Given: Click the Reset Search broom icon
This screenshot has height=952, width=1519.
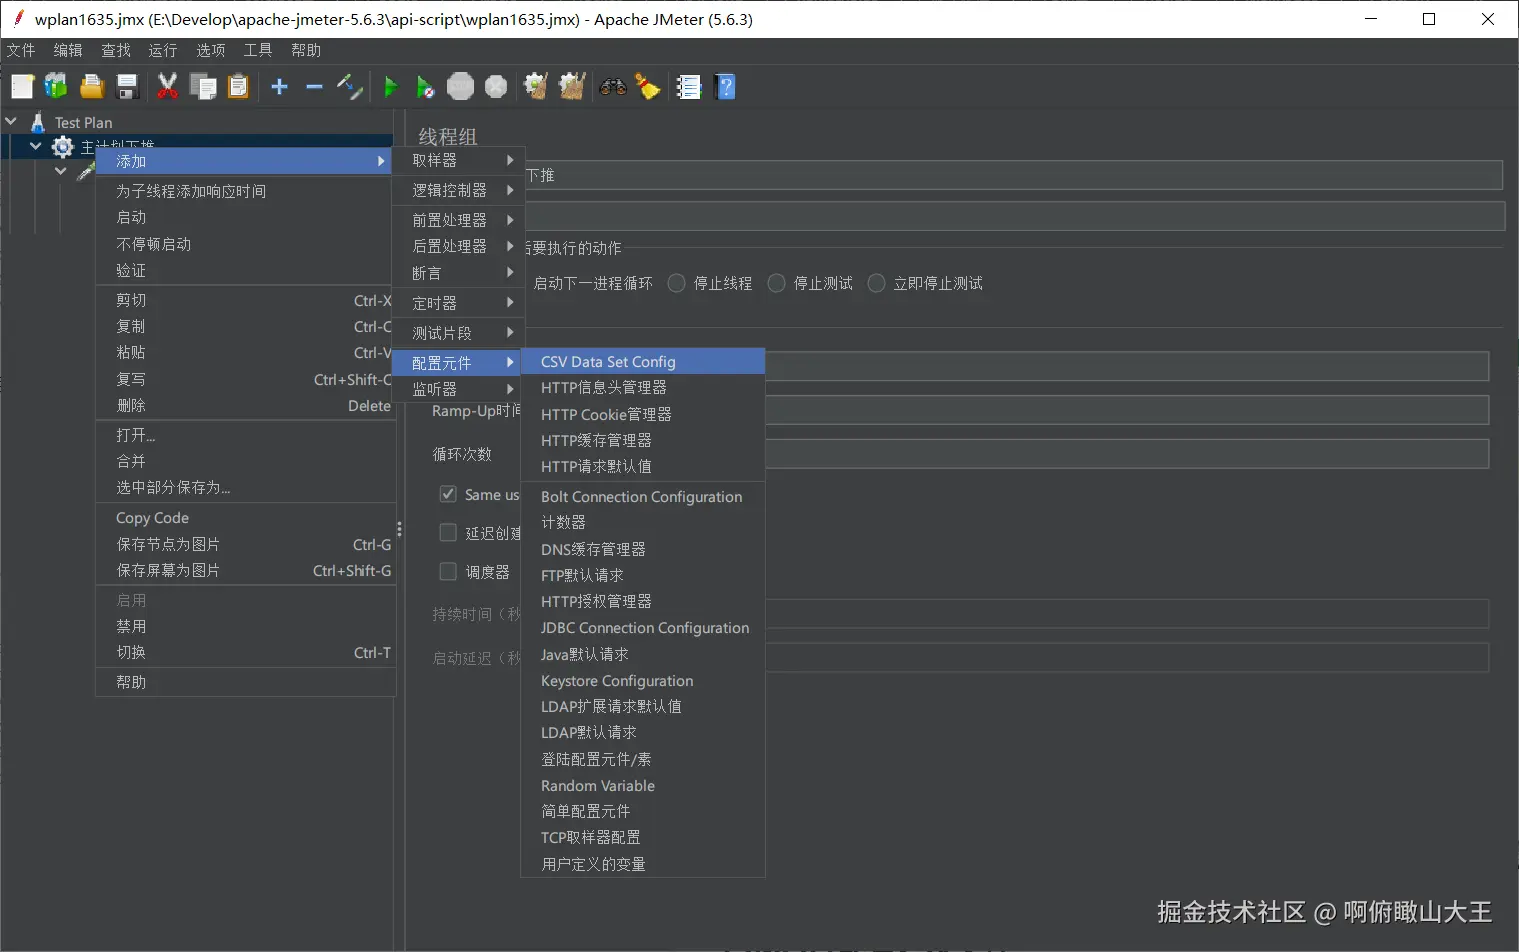Looking at the screenshot, I should point(648,87).
